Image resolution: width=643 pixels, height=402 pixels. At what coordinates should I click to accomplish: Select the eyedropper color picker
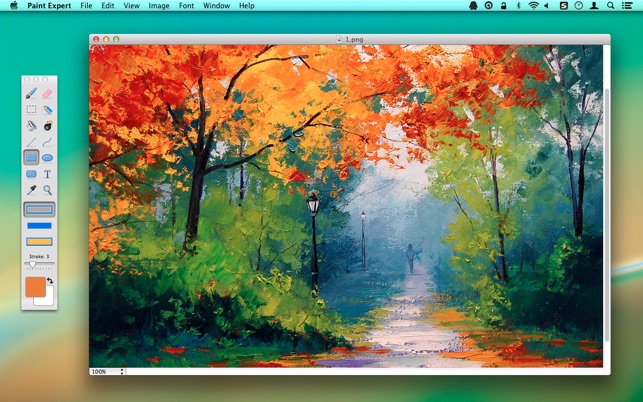tap(31, 190)
